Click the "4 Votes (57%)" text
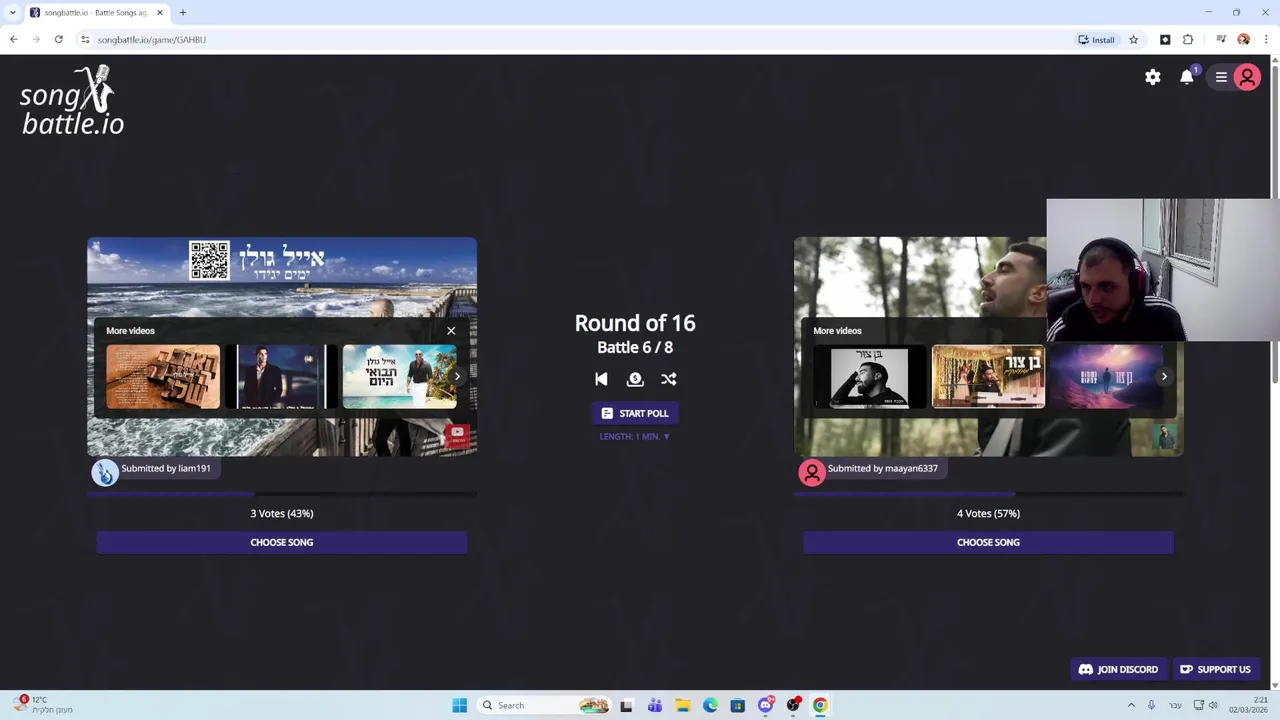 [x=988, y=513]
